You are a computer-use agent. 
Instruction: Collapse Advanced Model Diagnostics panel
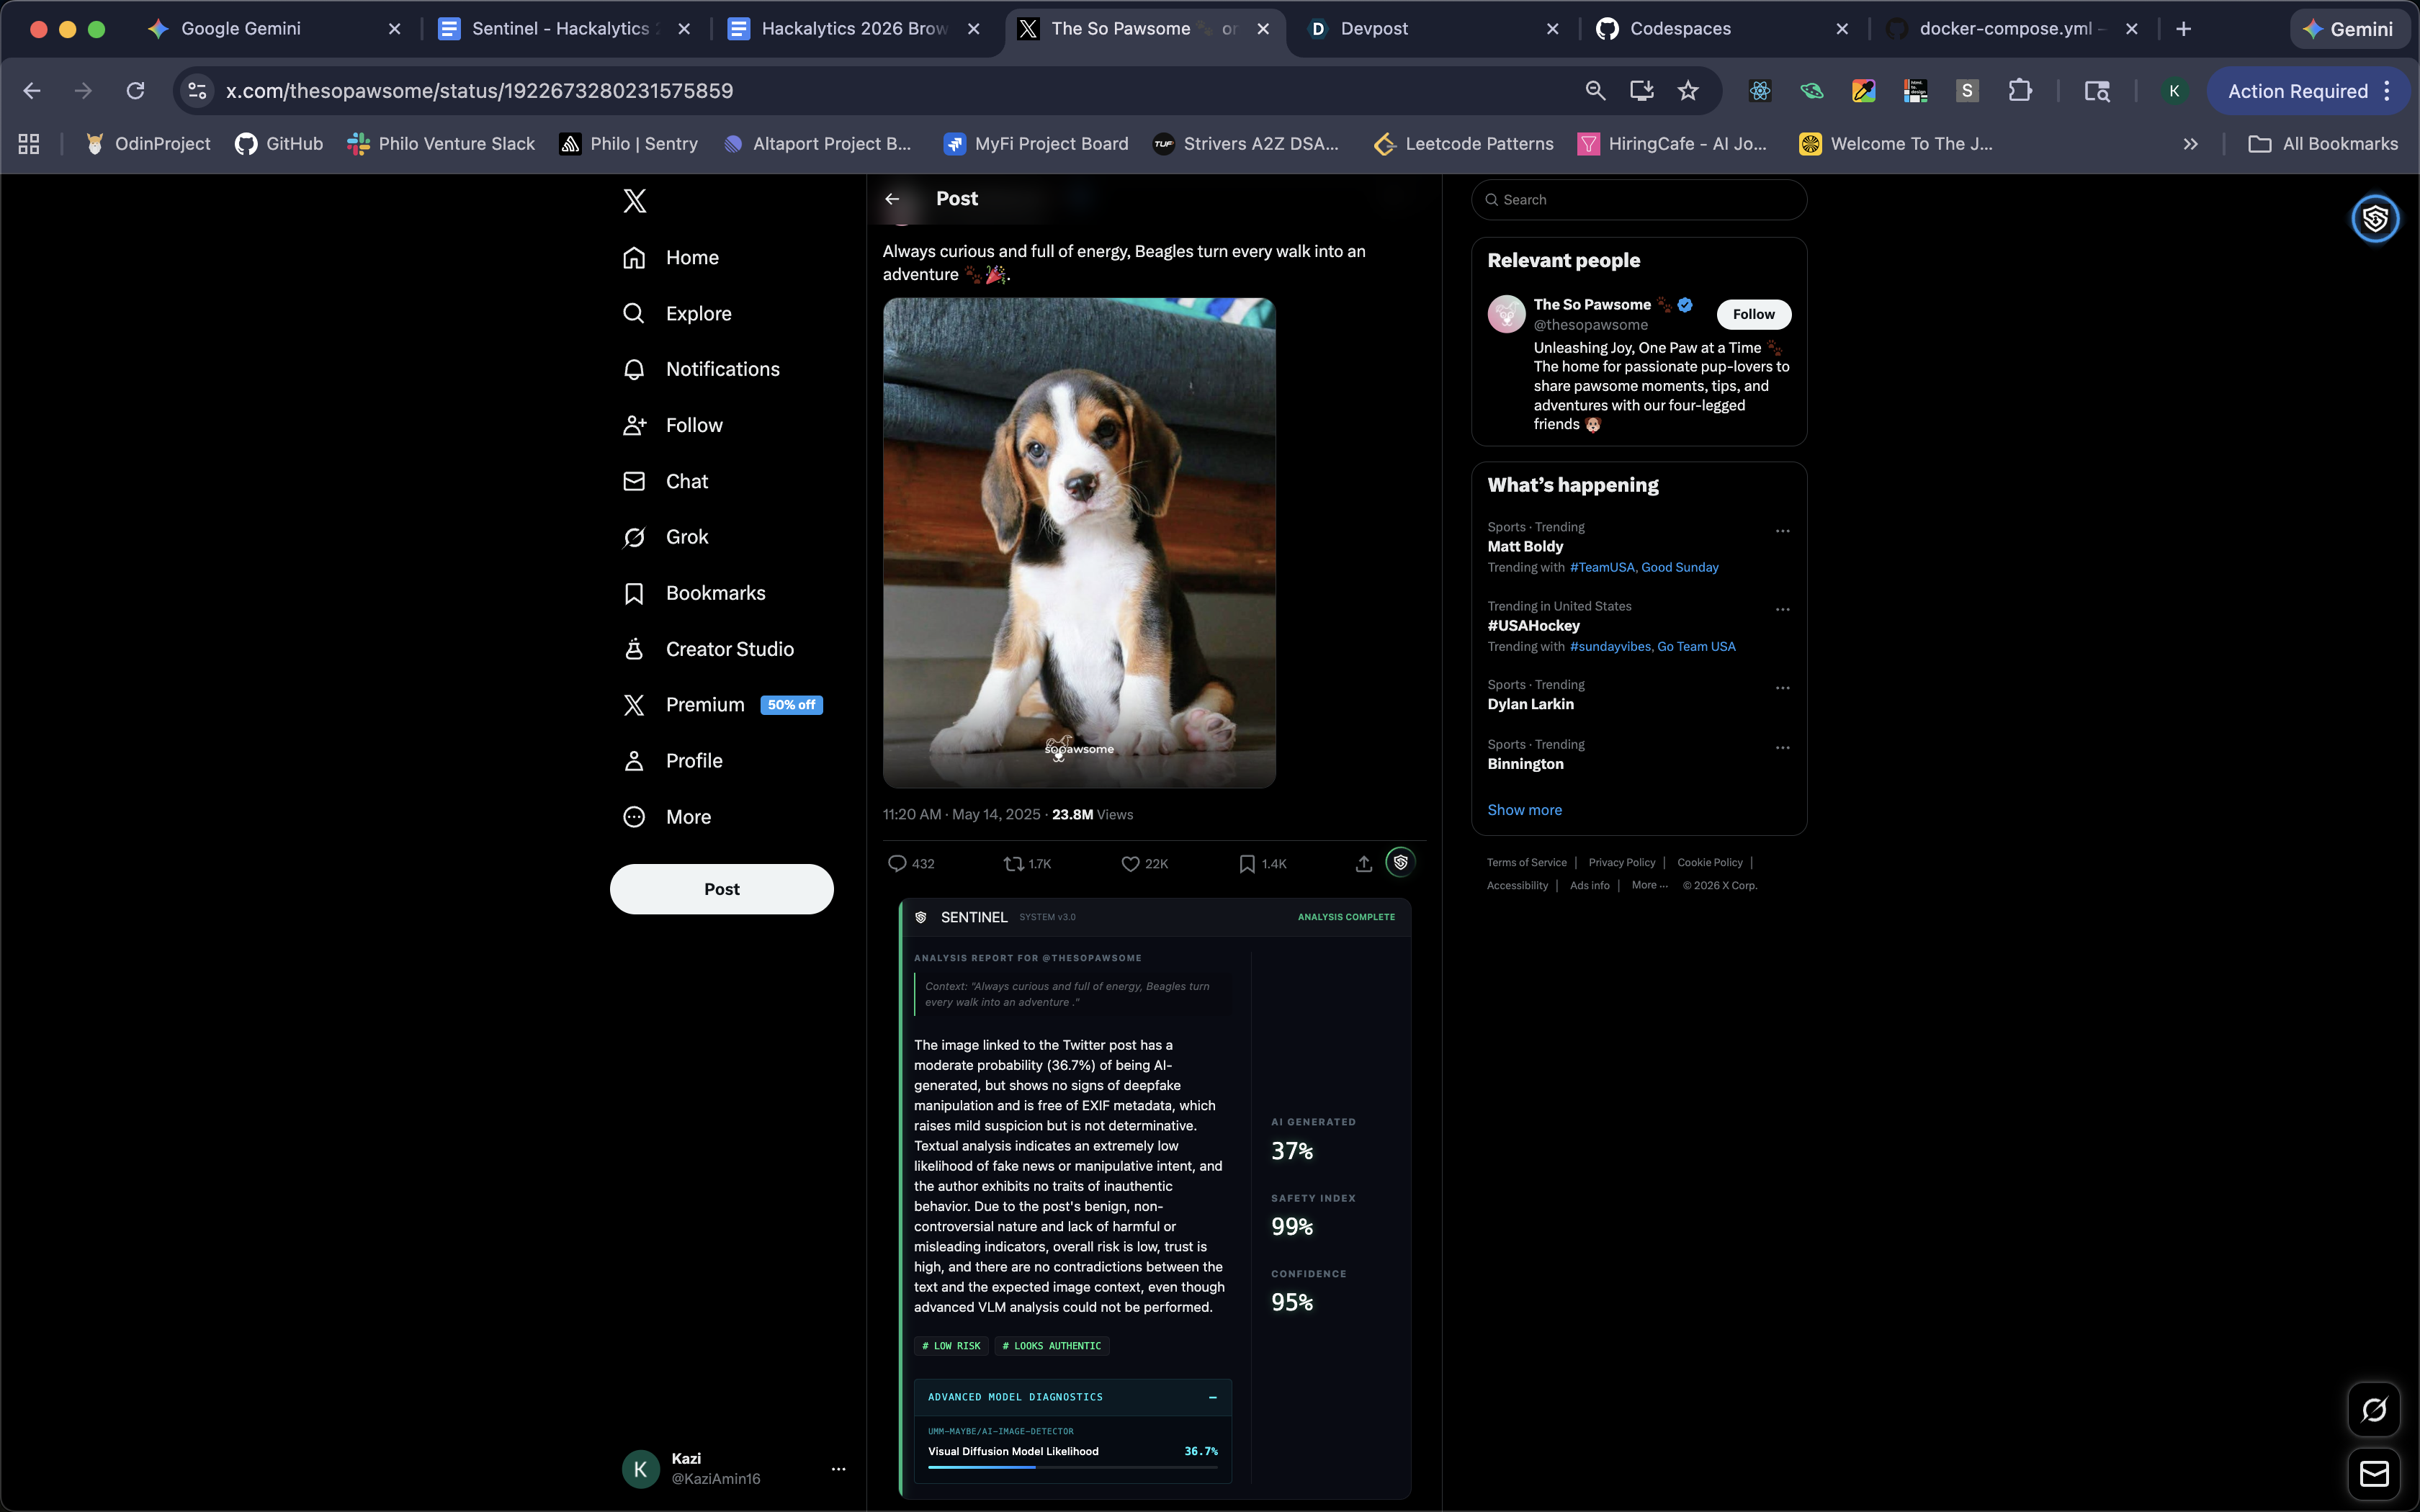coord(1213,1397)
